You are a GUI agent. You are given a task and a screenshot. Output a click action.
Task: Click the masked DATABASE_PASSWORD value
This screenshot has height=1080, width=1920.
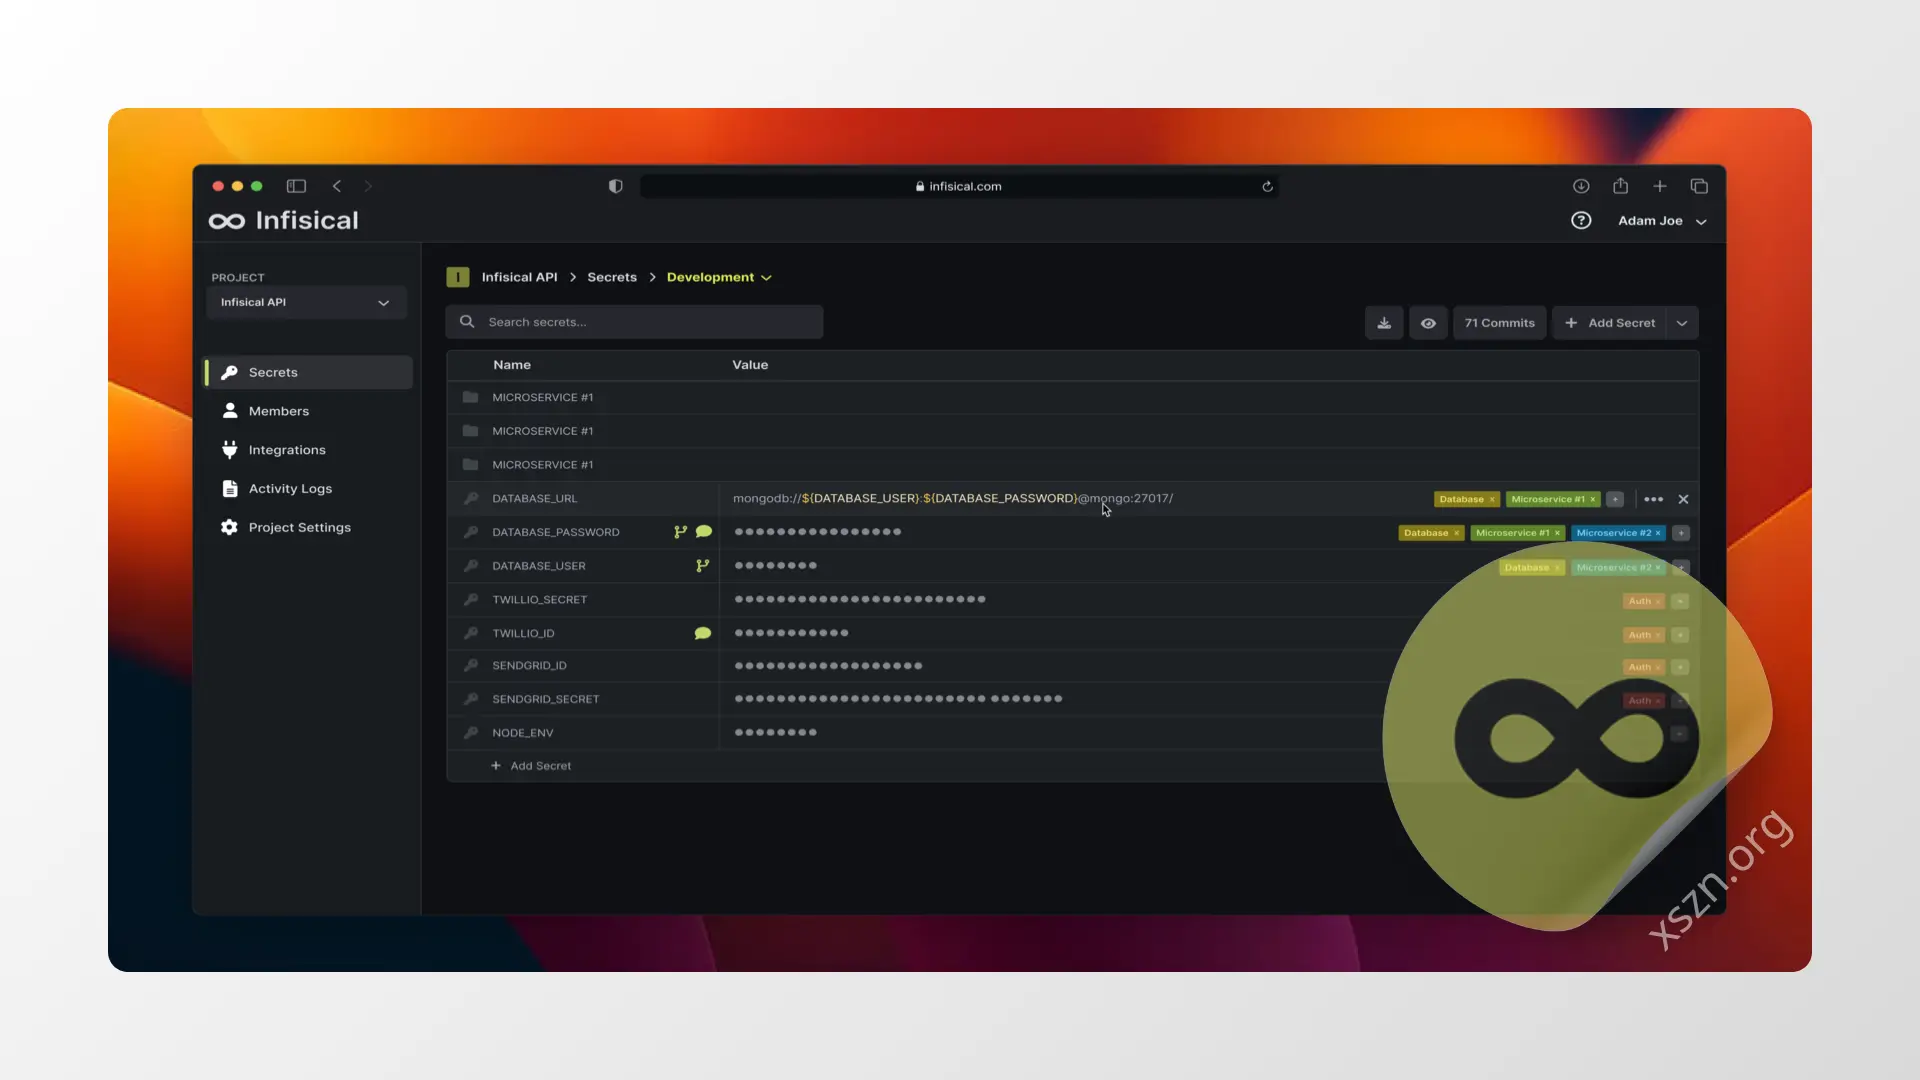[x=818, y=532]
